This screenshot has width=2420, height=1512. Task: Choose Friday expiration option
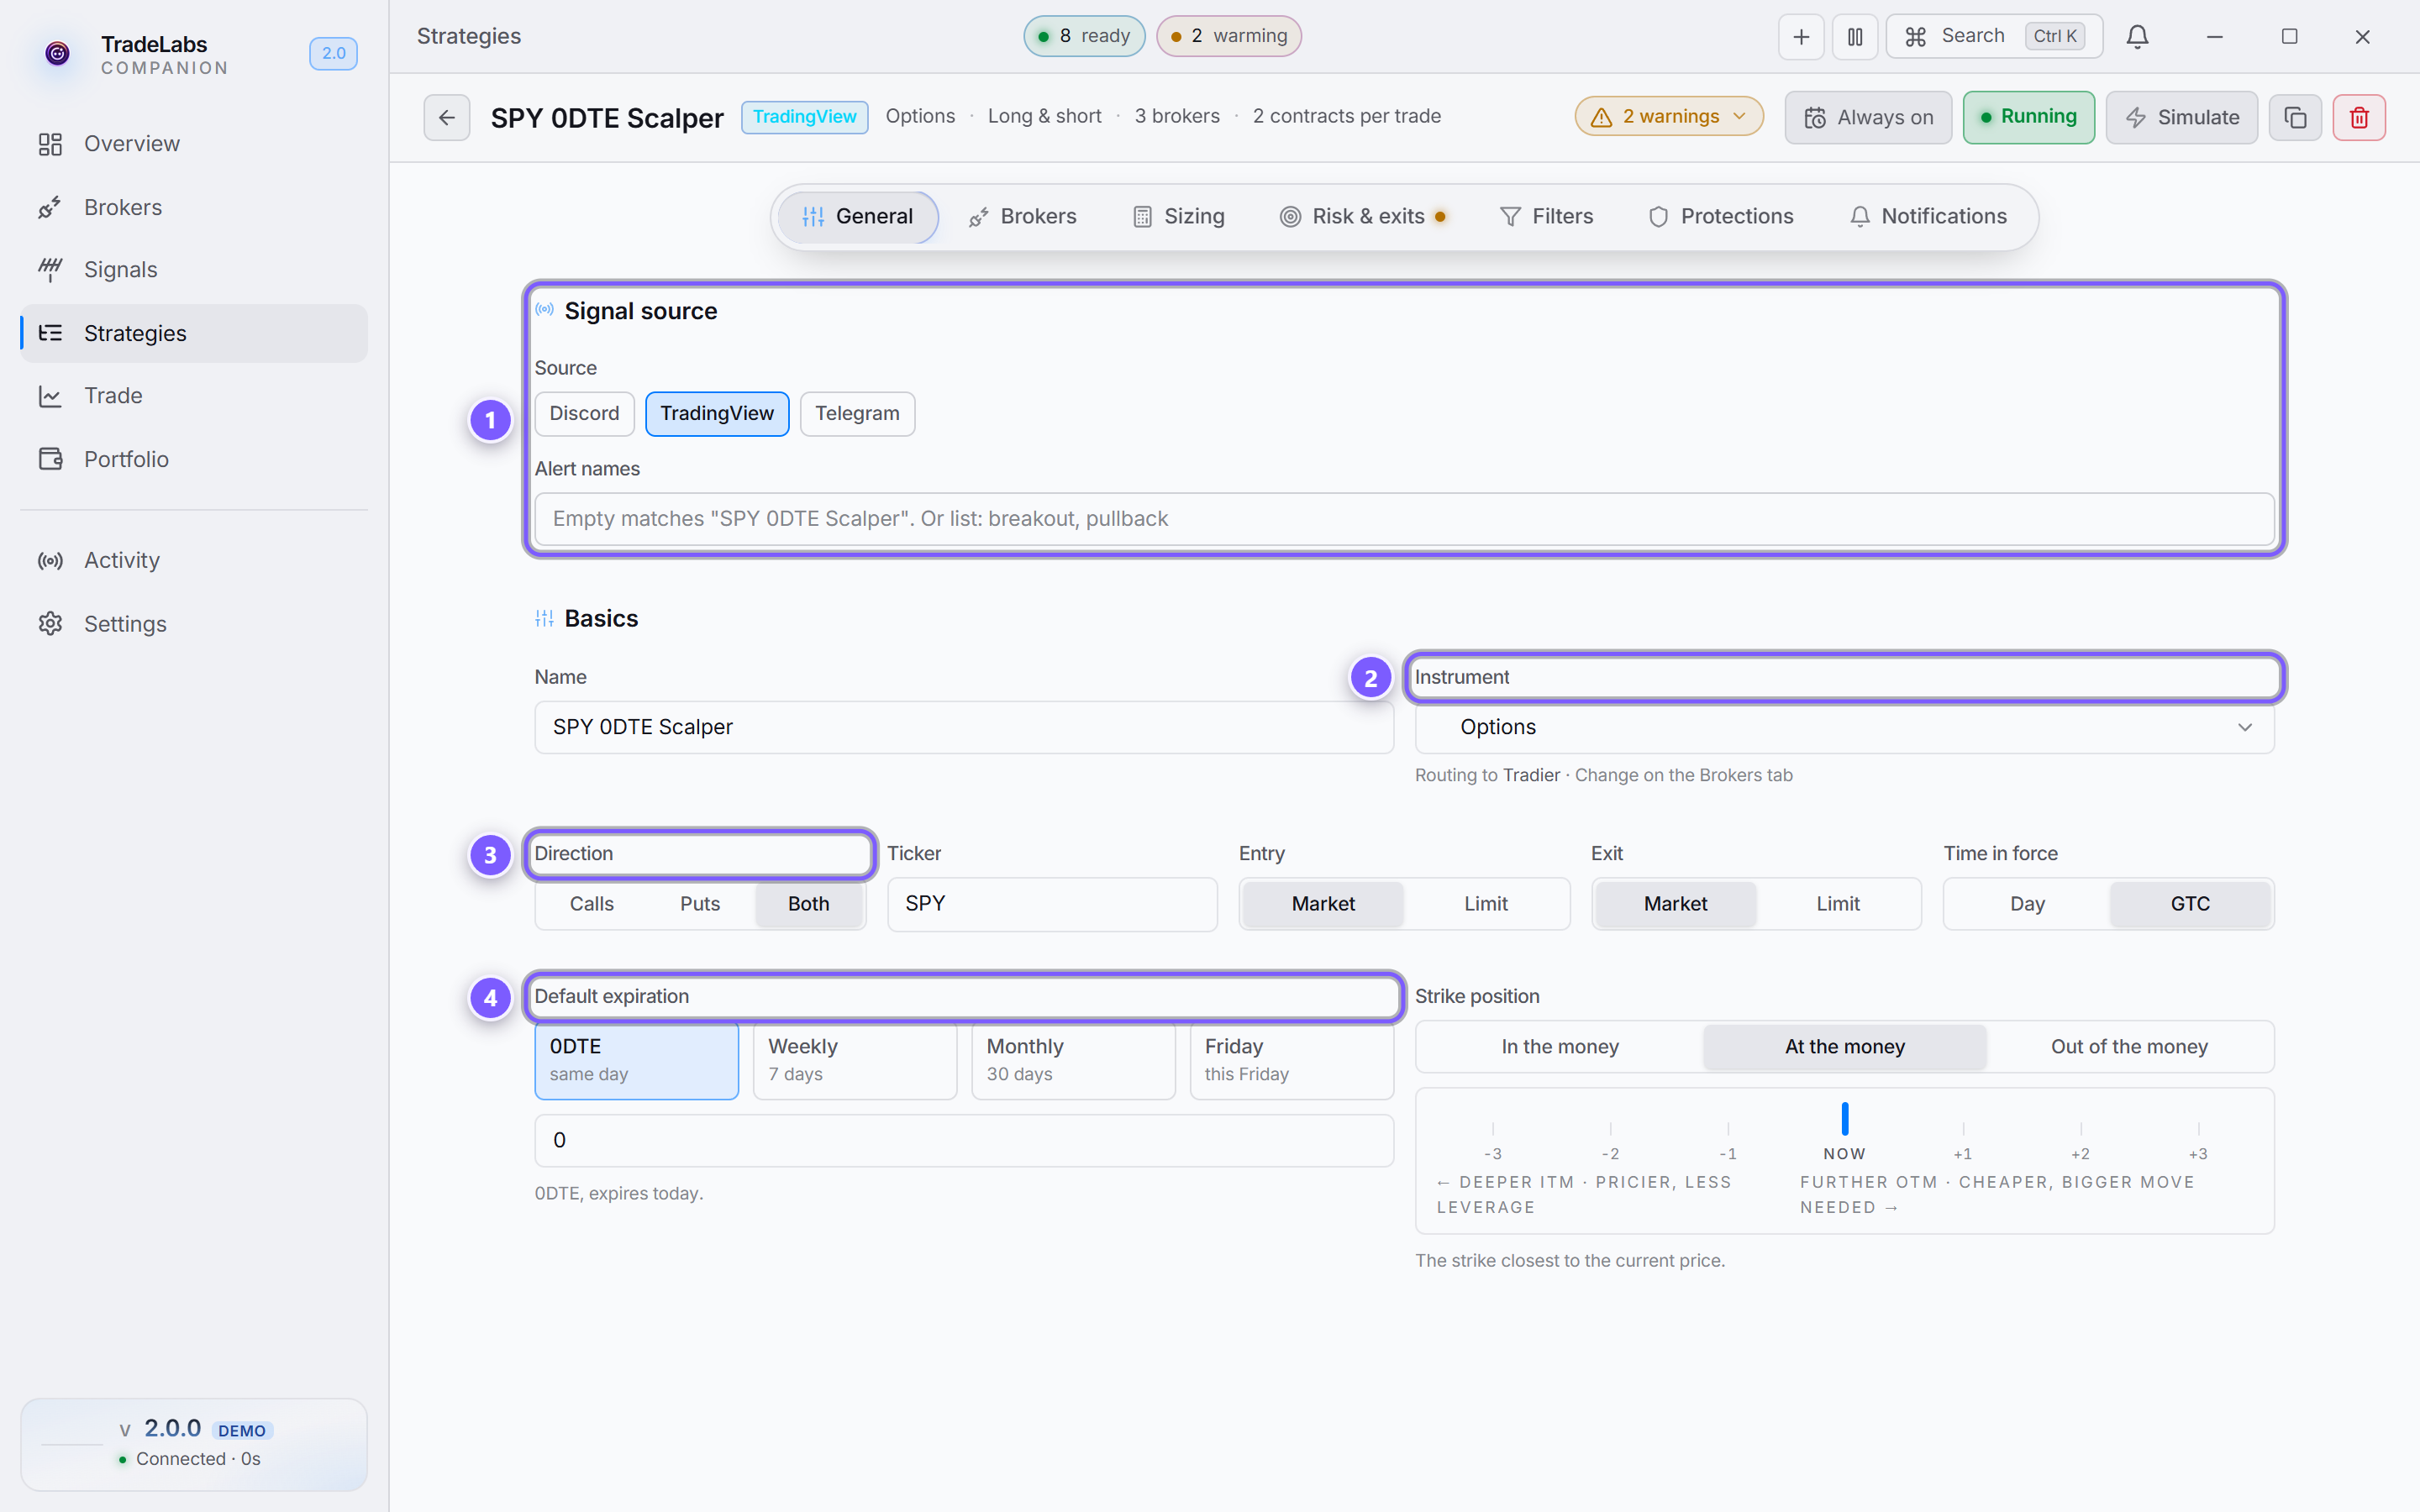[x=1291, y=1059]
